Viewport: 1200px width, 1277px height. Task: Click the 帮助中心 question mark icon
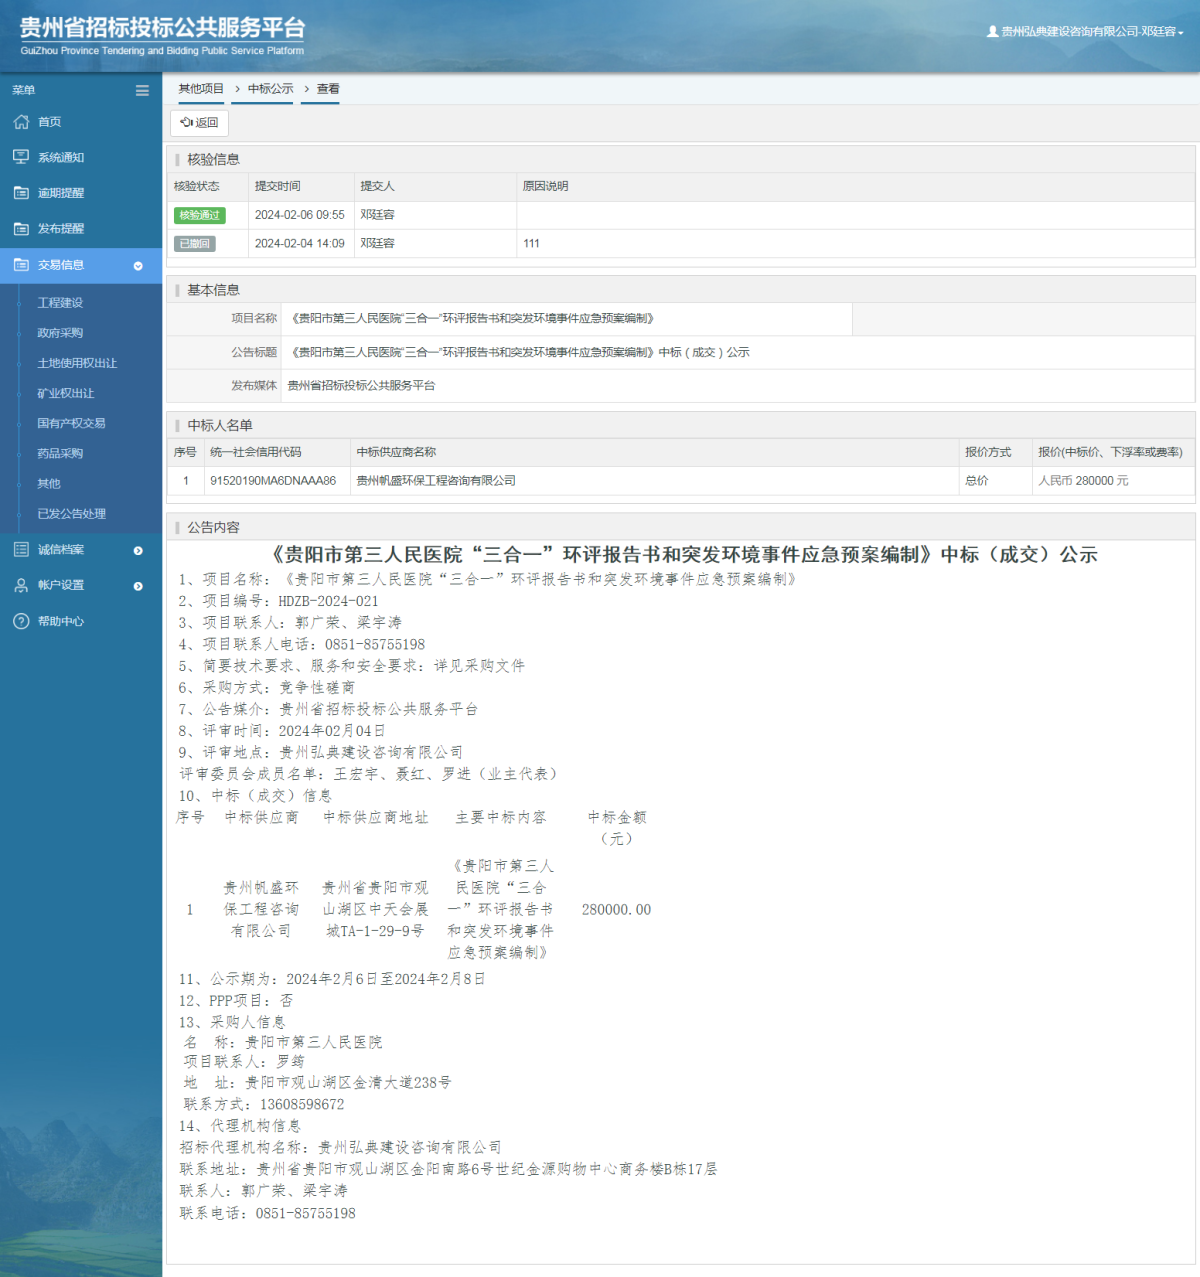[x=21, y=621]
